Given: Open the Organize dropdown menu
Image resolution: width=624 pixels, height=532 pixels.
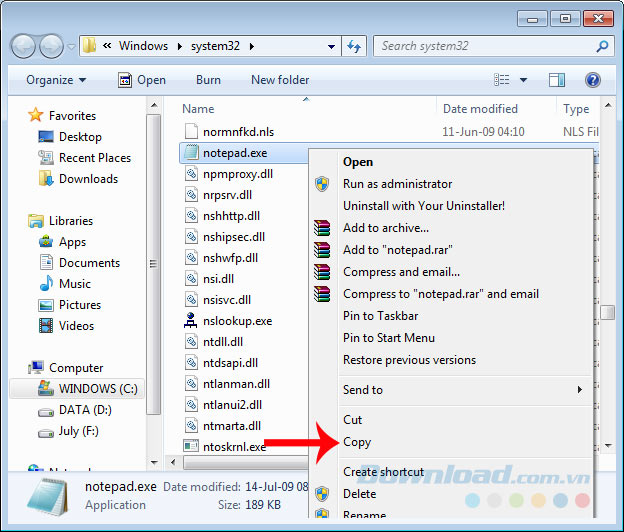Looking at the screenshot, I should point(56,80).
